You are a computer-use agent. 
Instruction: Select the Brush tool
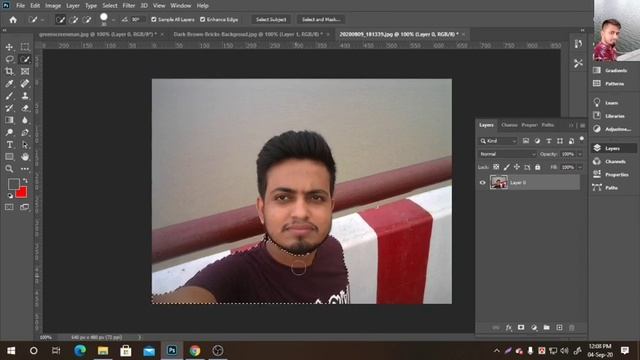(x=9, y=96)
